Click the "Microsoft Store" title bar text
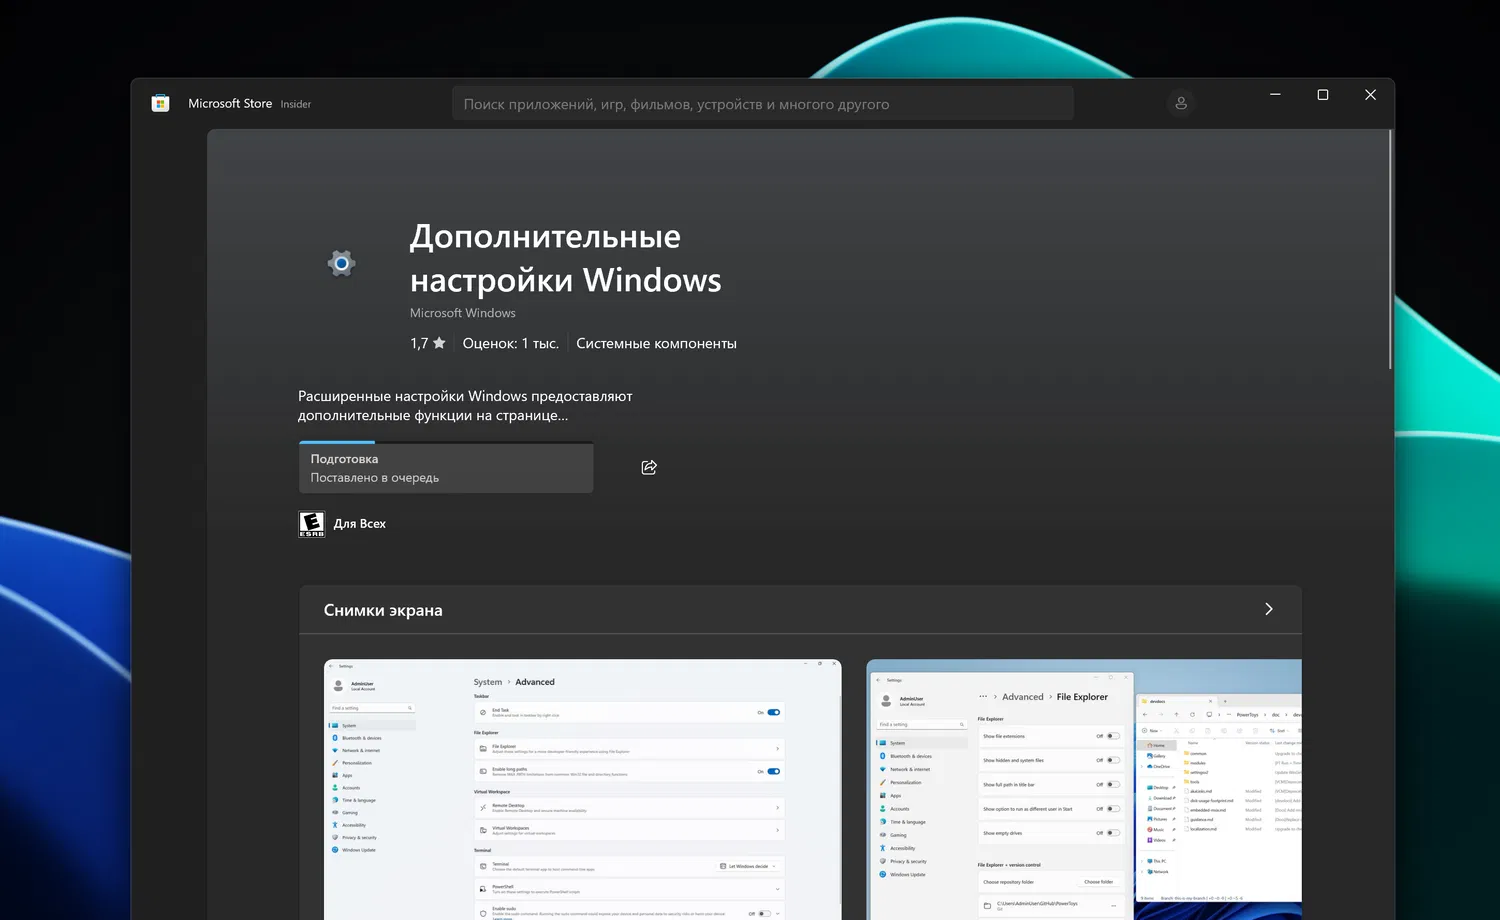 click(230, 103)
